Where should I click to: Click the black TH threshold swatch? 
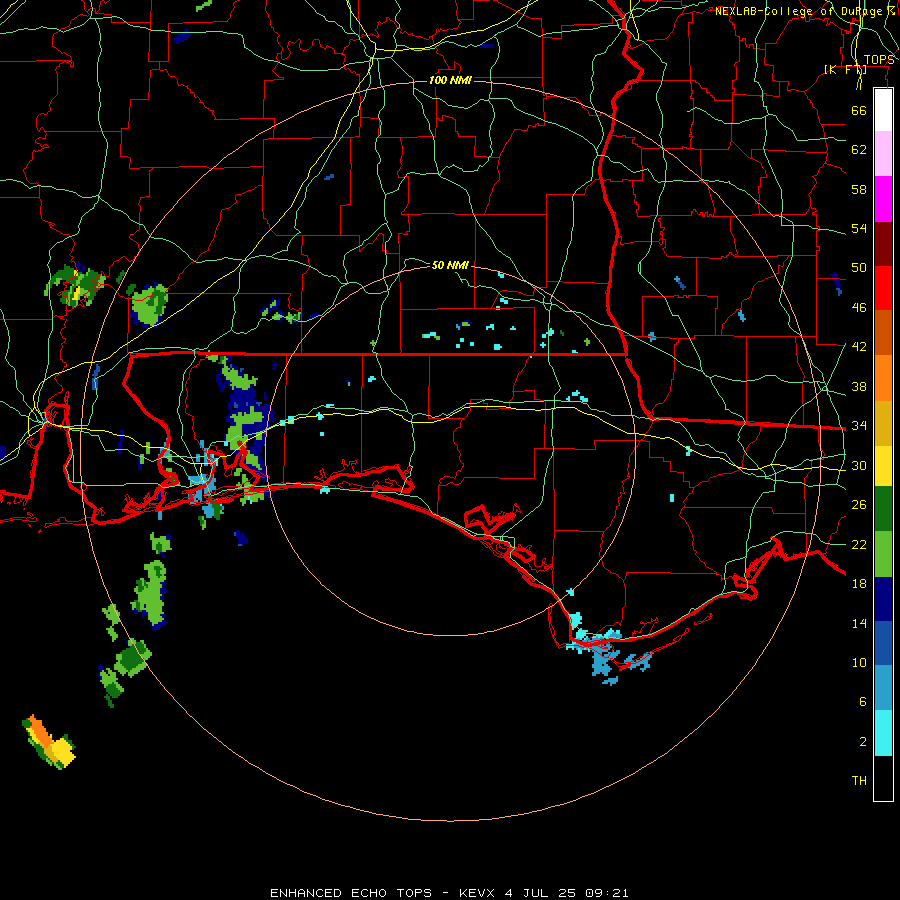click(883, 778)
